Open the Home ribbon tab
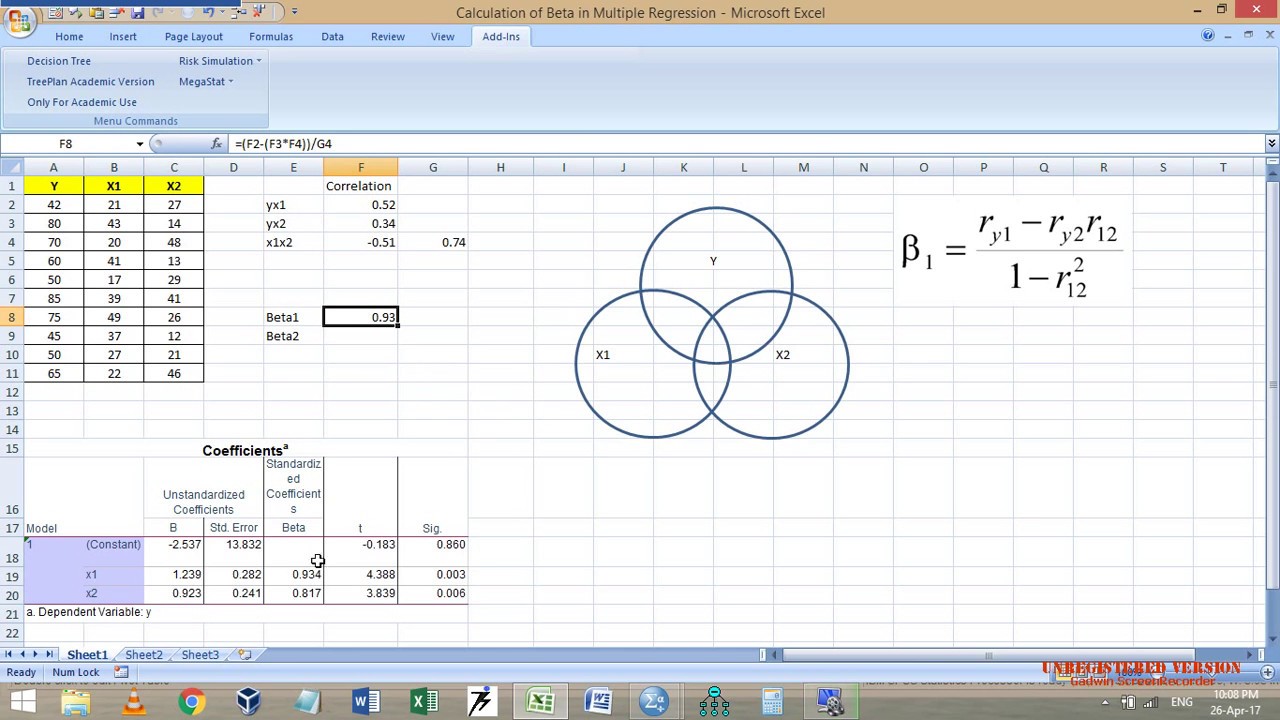1280x720 pixels. (x=69, y=37)
